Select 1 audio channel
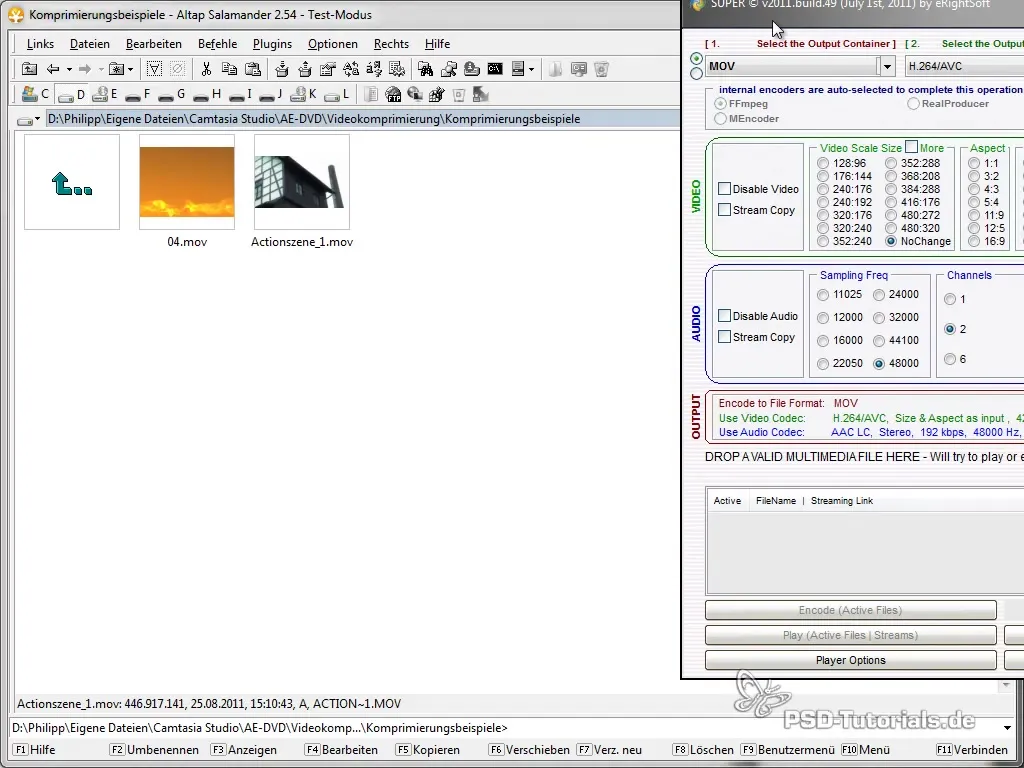Viewport: 1024px width, 768px height. pos(950,299)
